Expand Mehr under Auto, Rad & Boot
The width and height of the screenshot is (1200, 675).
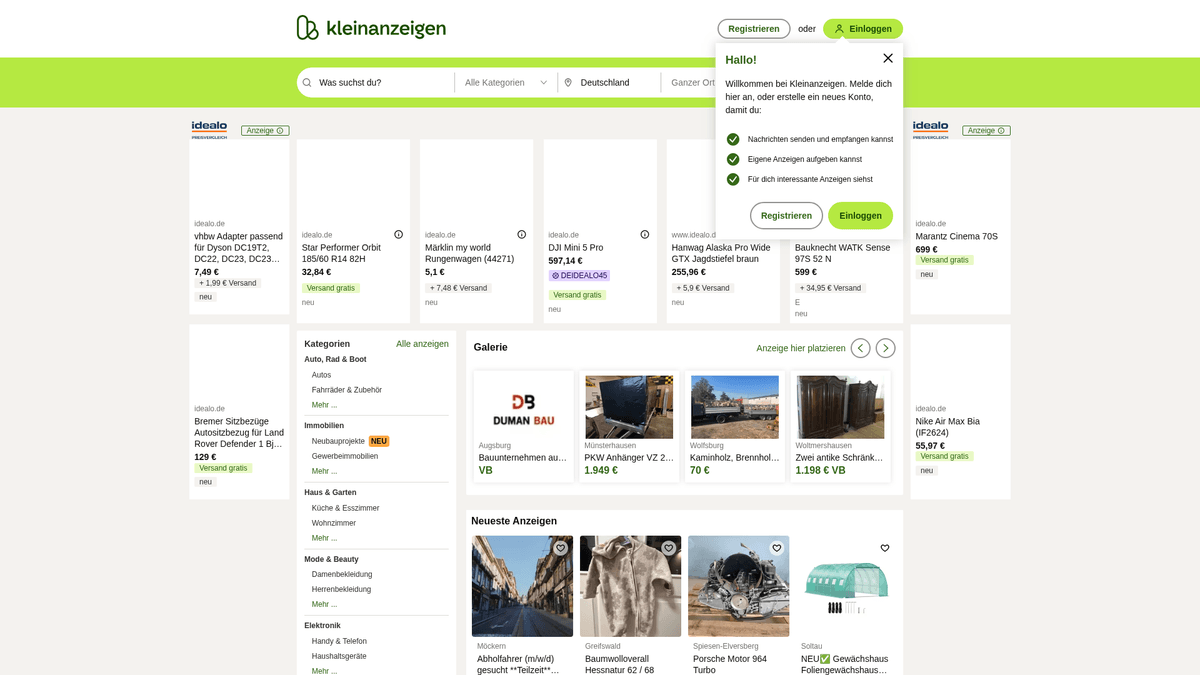tap(324, 405)
